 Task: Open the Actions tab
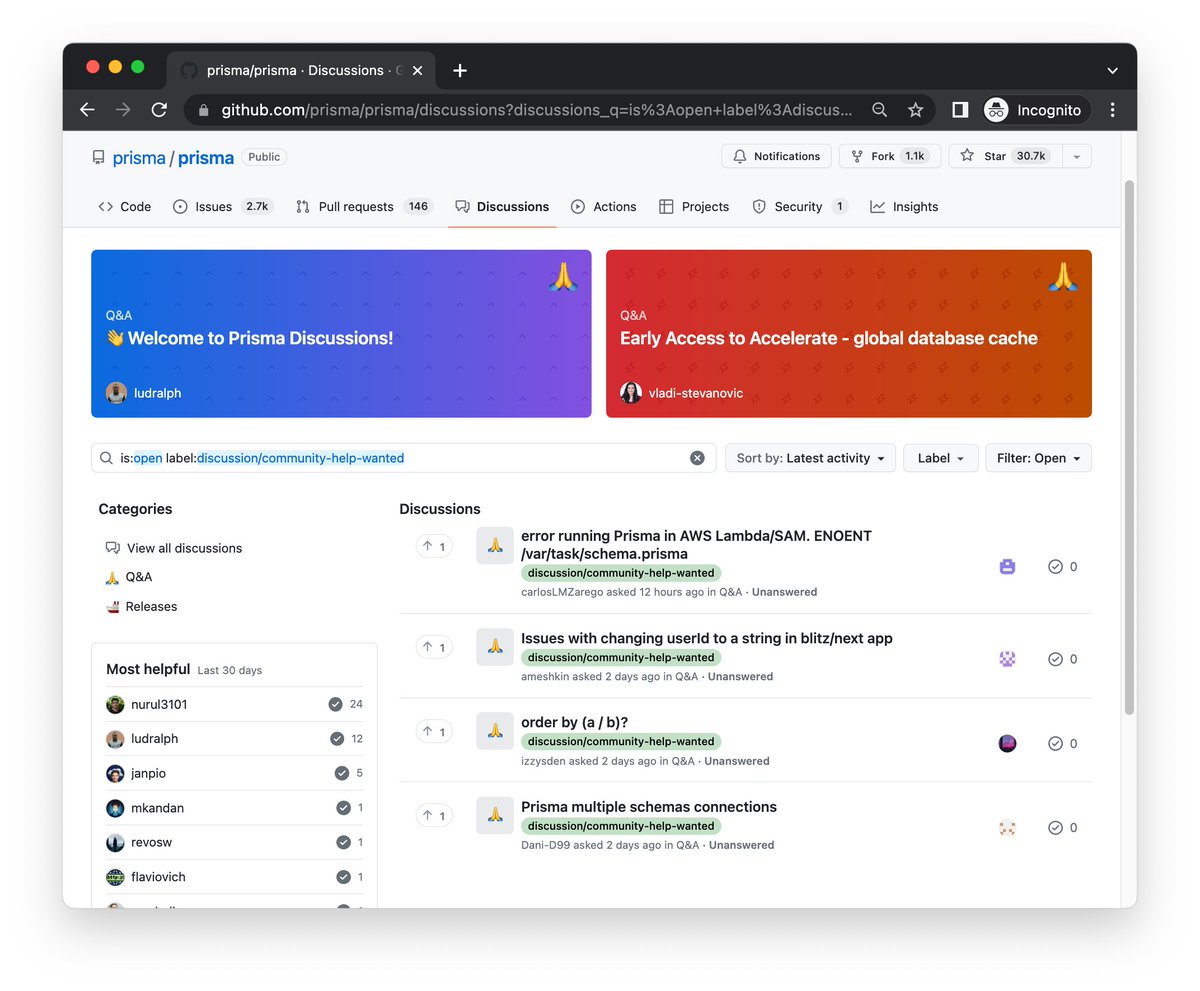(604, 207)
